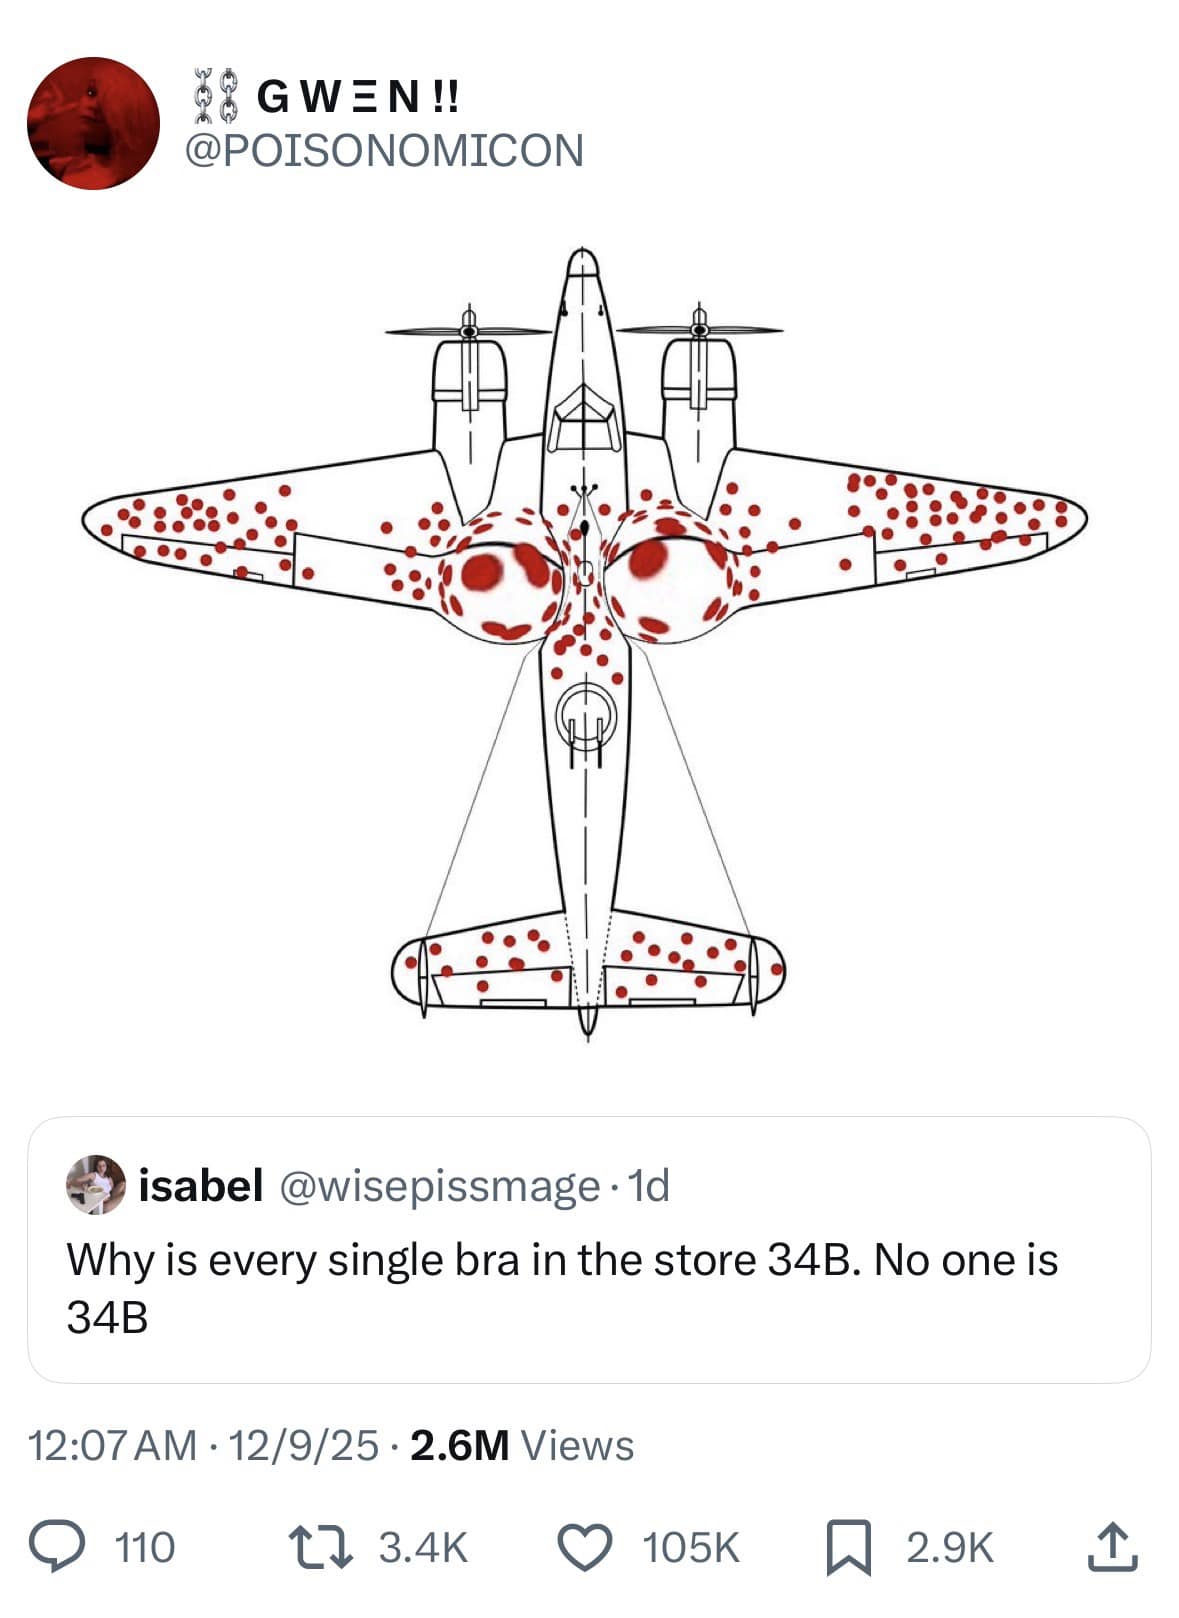Viewport: 1179px width, 1618px height.
Task: Open the share menu via the upload arrow icon
Action: coord(1112,1546)
